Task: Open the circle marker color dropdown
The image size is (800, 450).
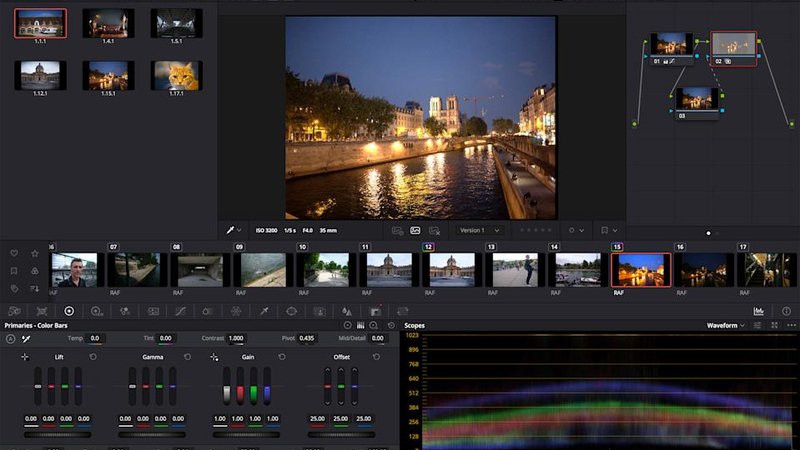Action: click(576, 231)
